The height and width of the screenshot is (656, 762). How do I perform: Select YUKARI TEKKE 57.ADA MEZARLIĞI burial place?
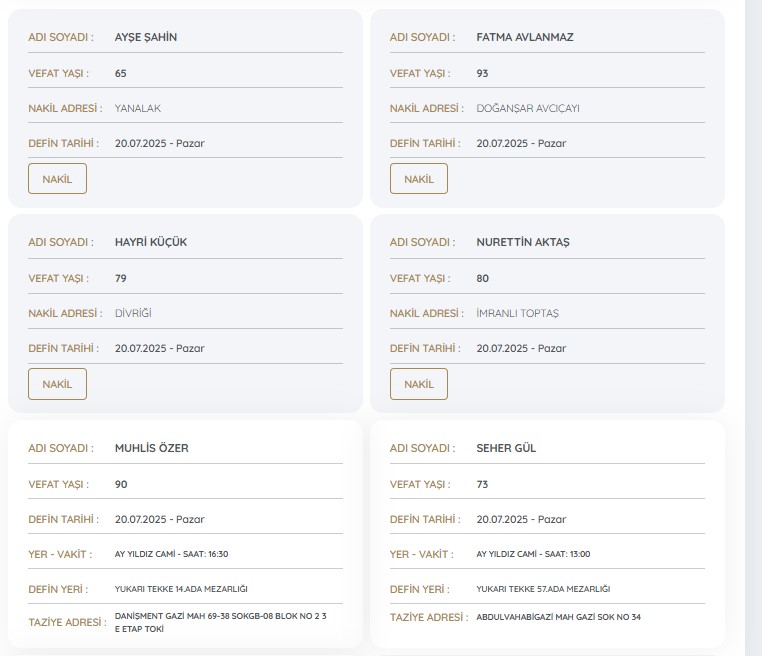(543, 589)
